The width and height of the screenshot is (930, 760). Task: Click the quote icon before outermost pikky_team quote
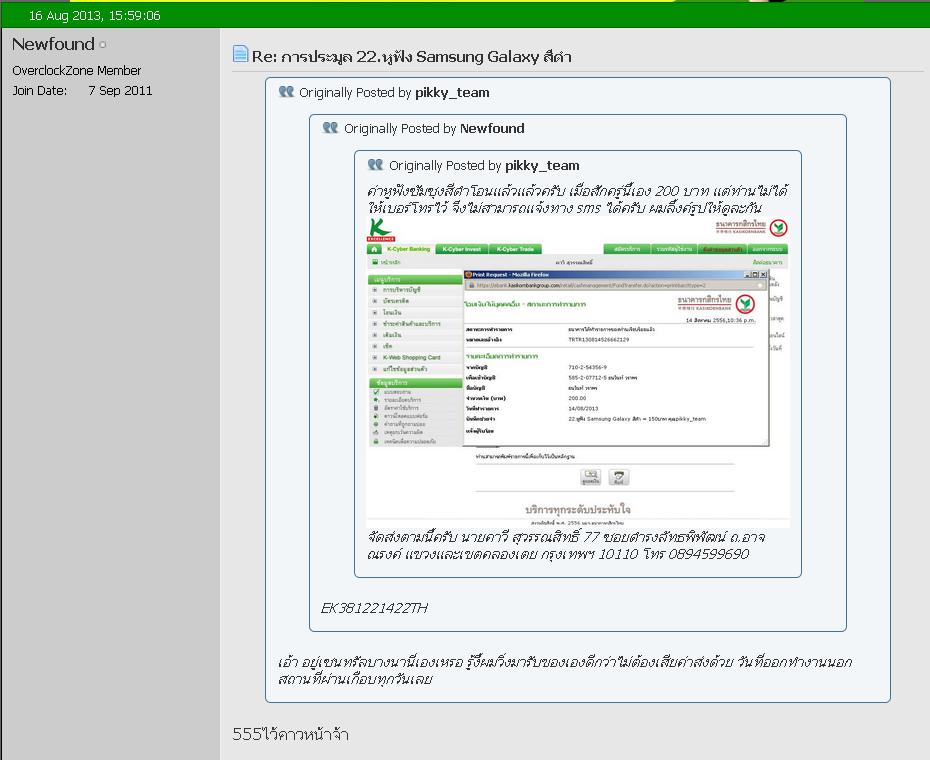coord(286,91)
